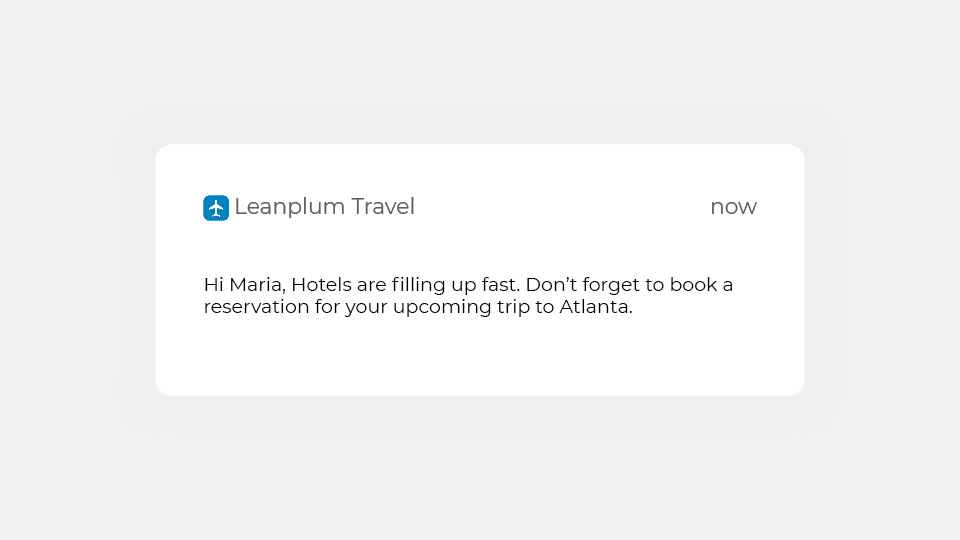
Task: Click the word "book" in the message
Action: point(692,285)
